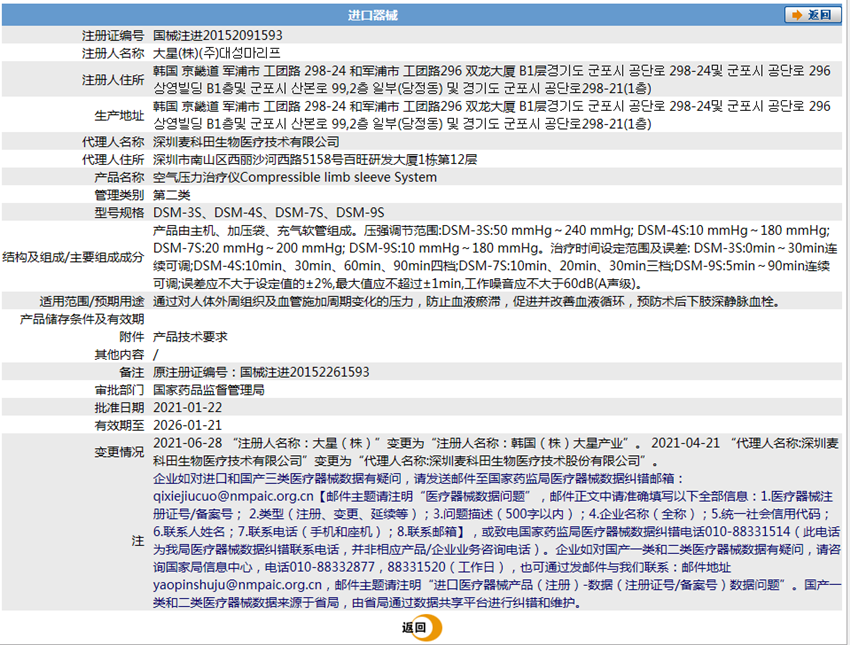
Task: Click the 其他内容 label
Action: click(x=119, y=354)
